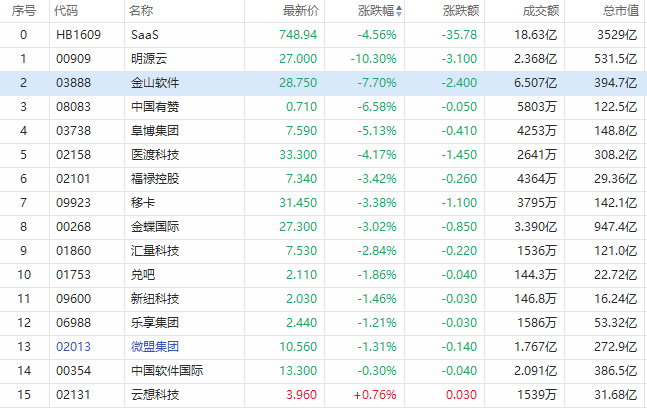Click 云想科技 price 3.960
This screenshot has width=647, height=410.
[x=302, y=394]
